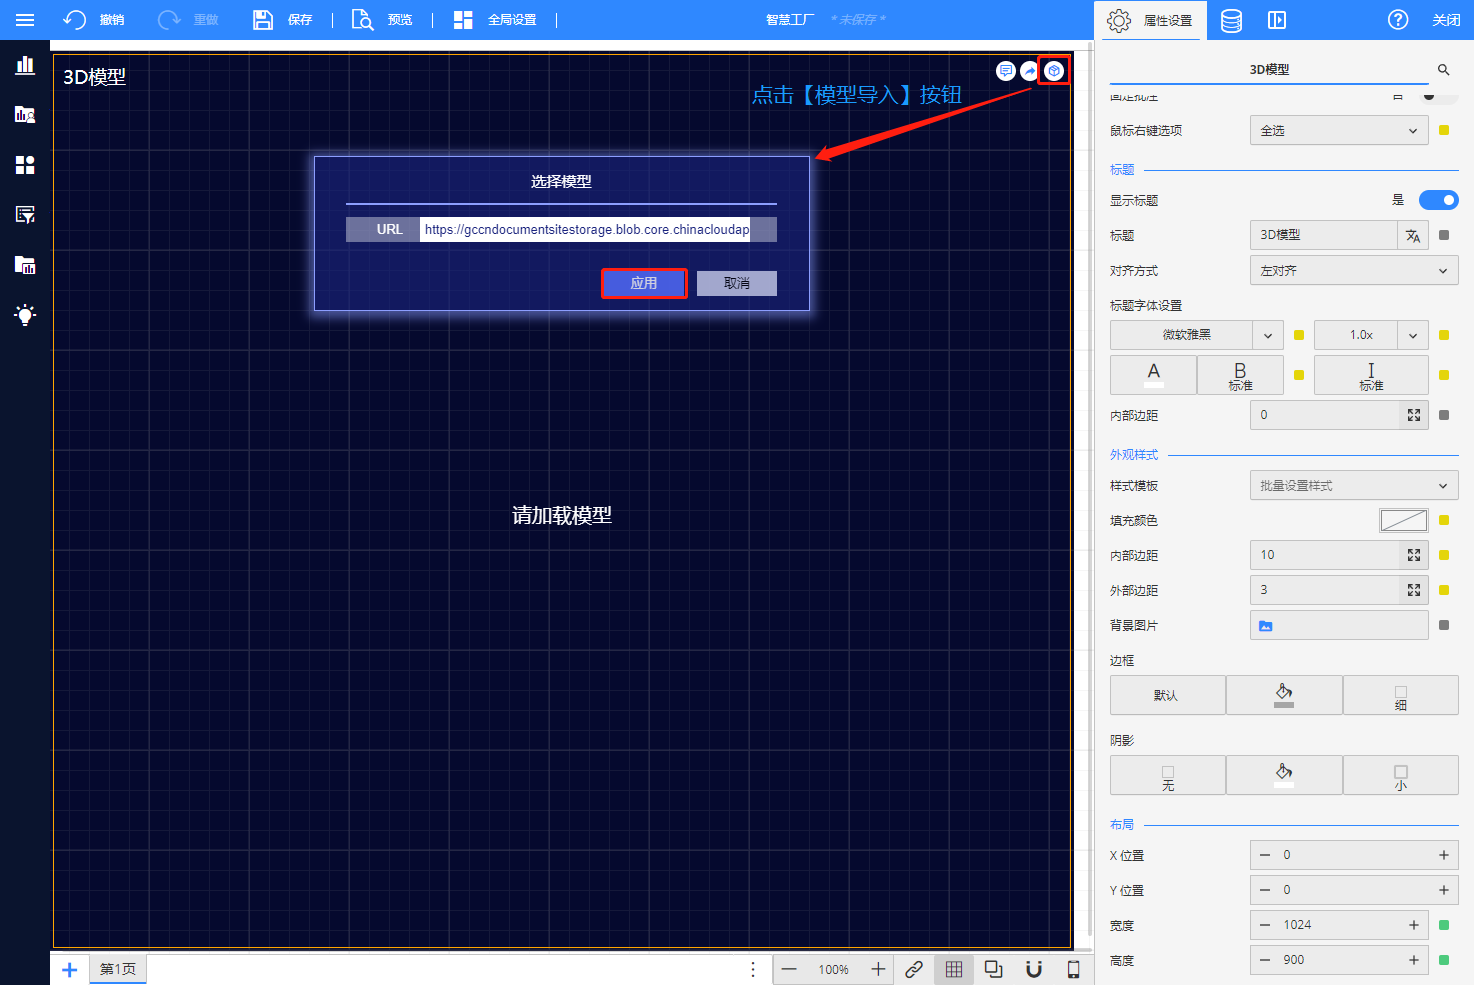
Task: Click the 应用 button in dialog
Action: 644,284
